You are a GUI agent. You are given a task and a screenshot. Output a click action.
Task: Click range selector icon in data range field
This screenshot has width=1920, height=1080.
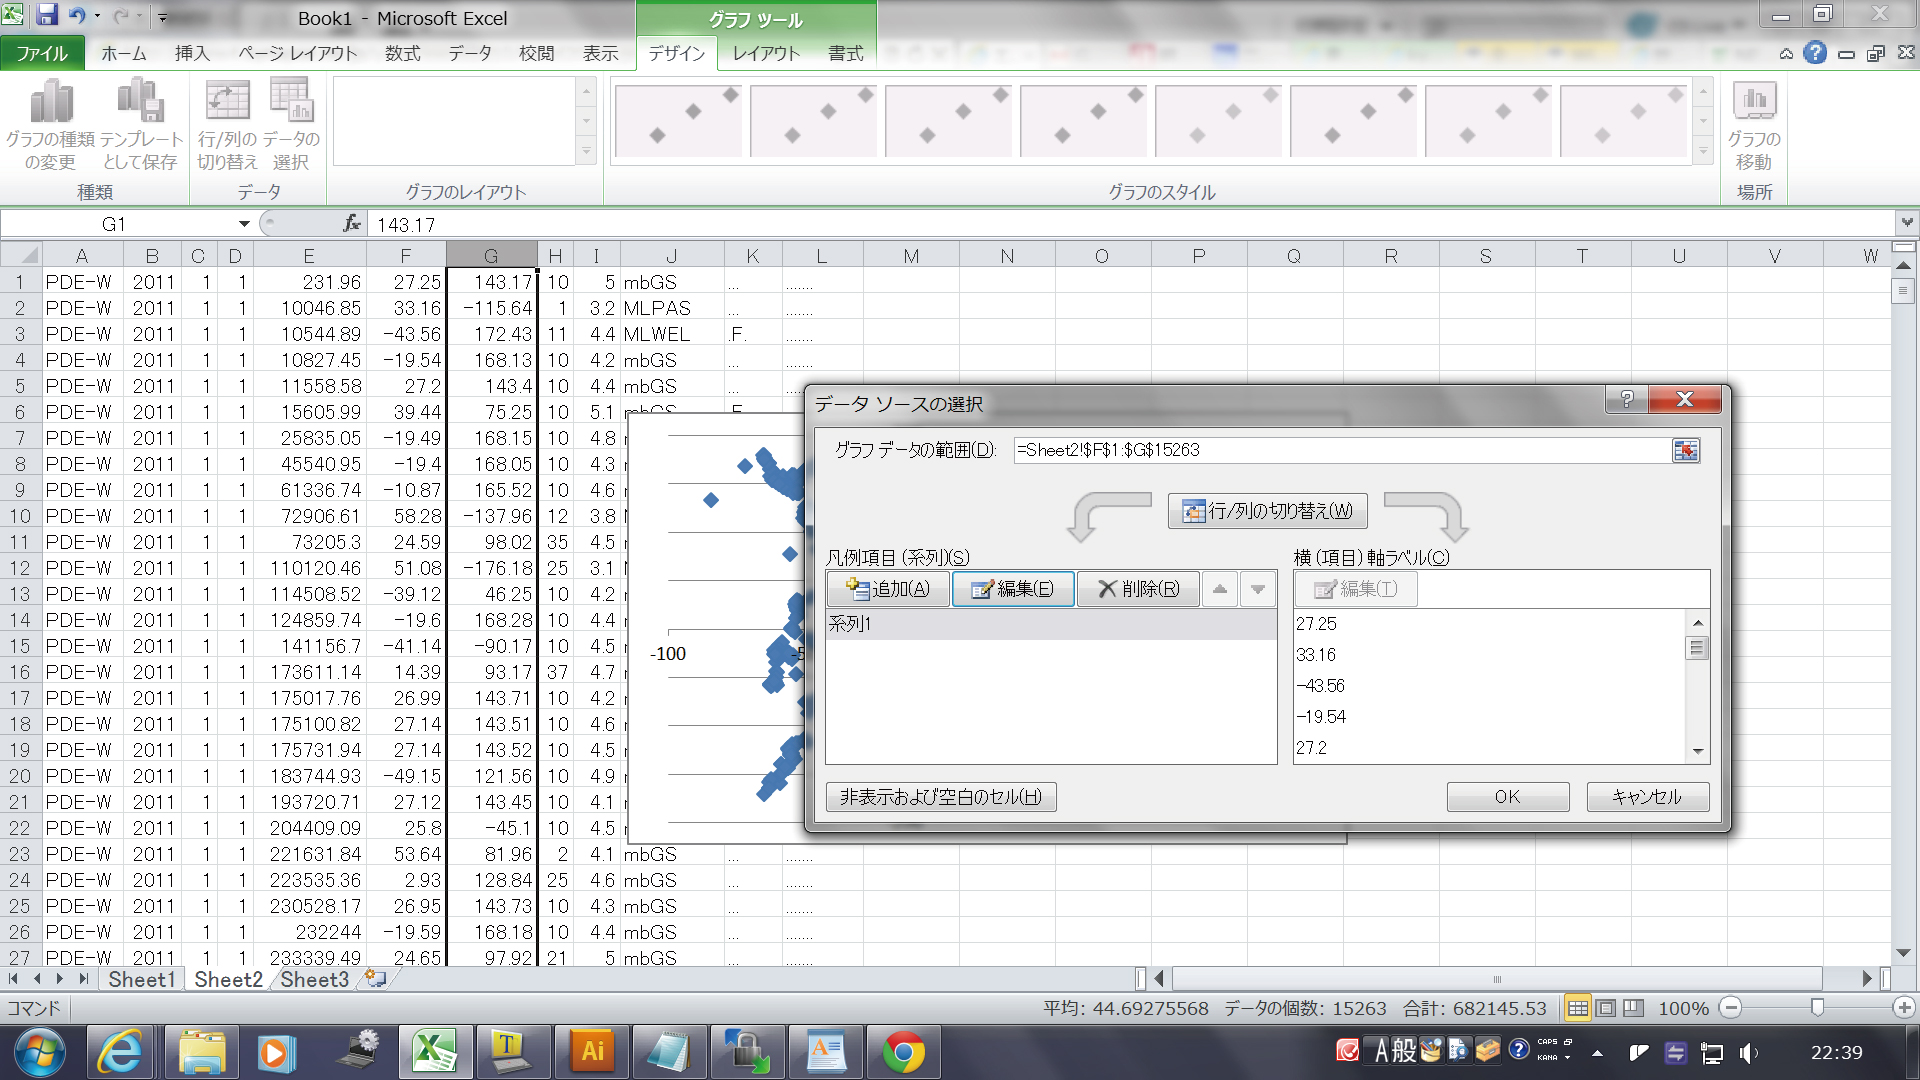1686,450
